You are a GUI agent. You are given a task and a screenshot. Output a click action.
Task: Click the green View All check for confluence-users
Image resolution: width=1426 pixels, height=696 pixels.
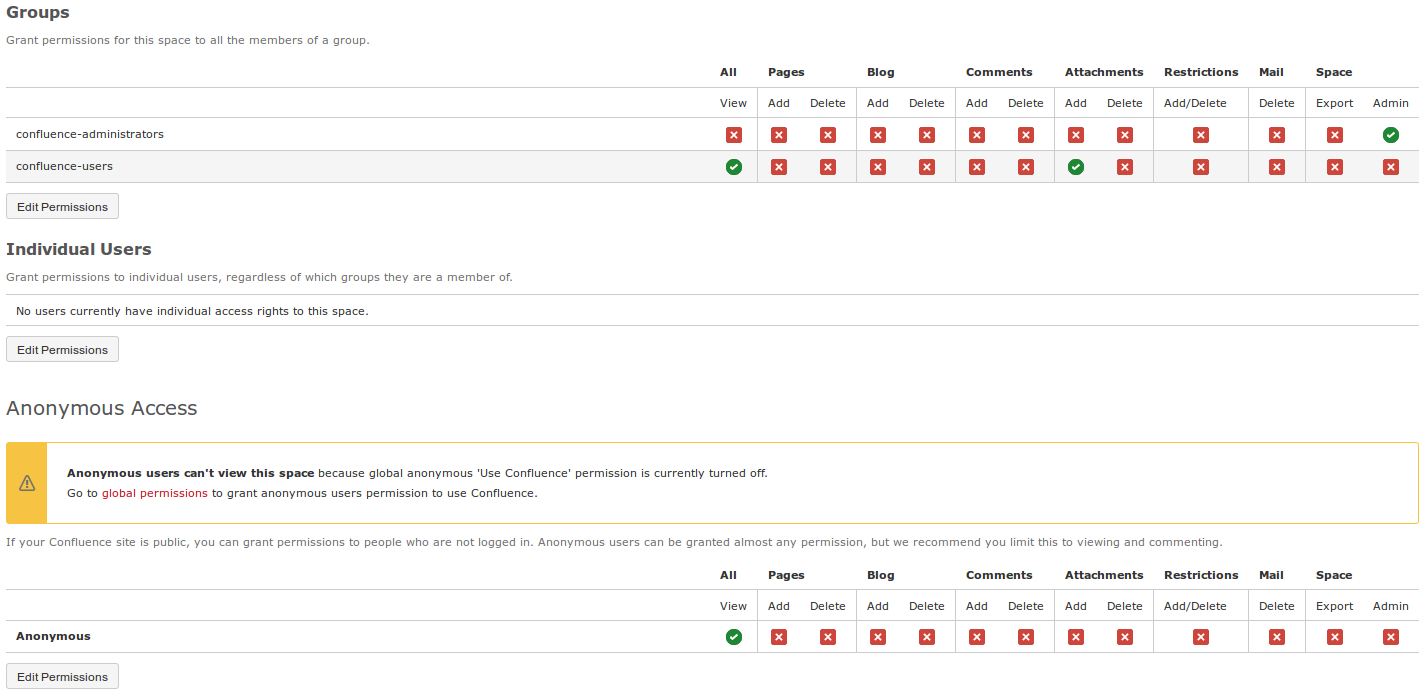(x=733, y=166)
